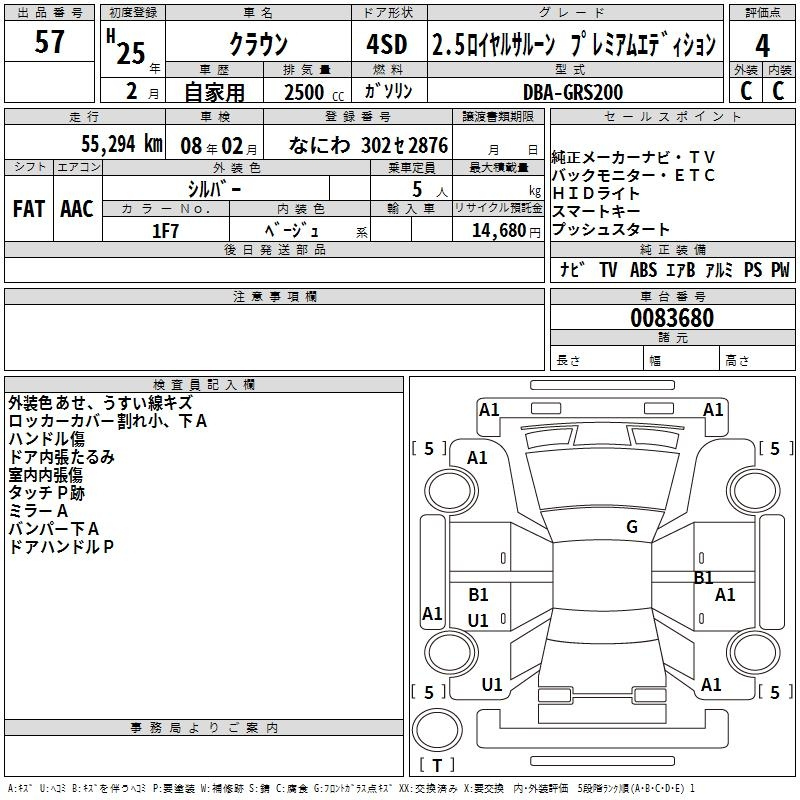Click sales point スマートキー
The height and width of the screenshot is (800, 800).
[x=596, y=211]
